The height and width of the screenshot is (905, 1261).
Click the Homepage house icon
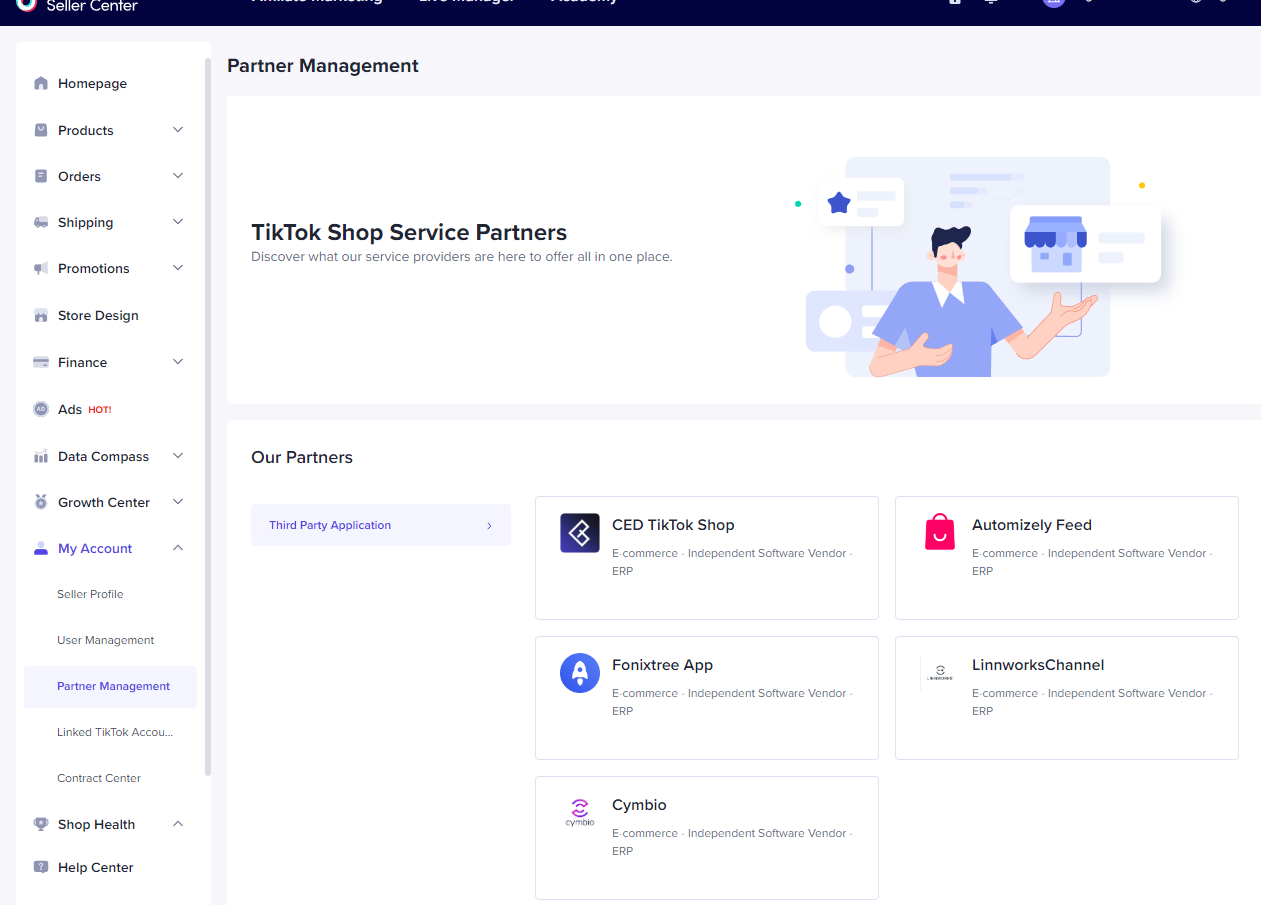41,83
